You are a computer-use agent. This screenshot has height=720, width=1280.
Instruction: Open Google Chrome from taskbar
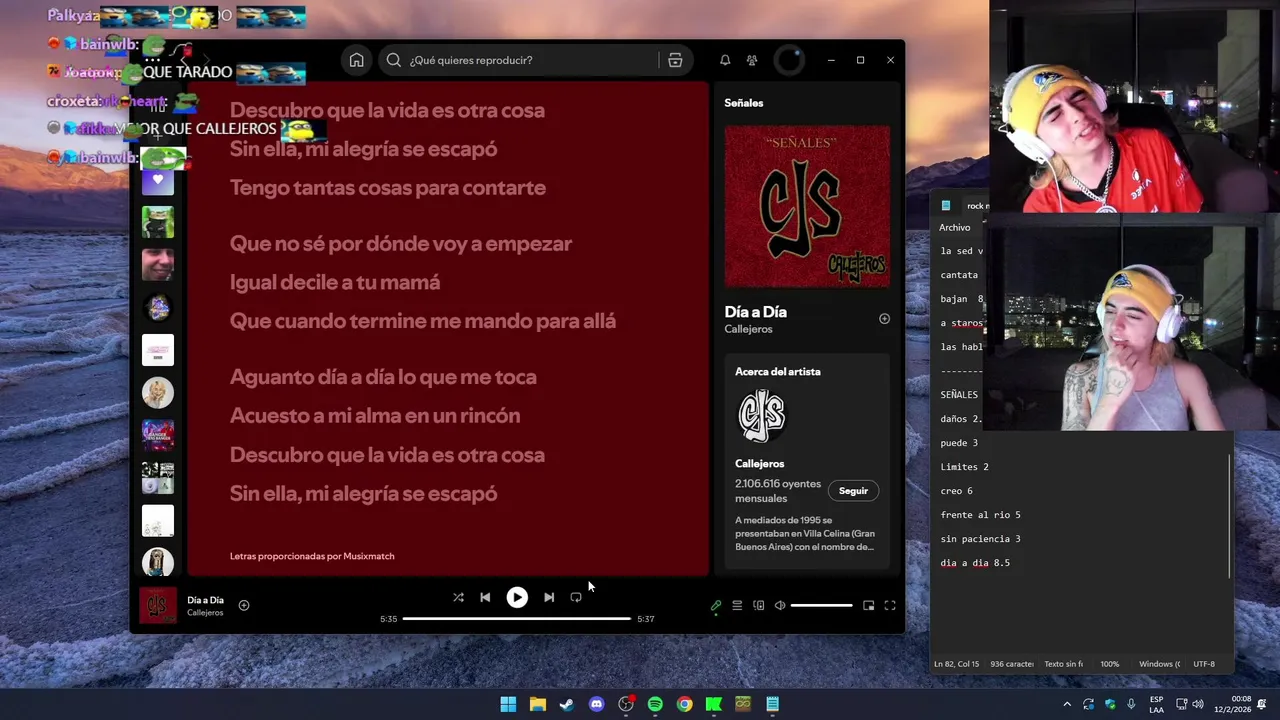[684, 704]
